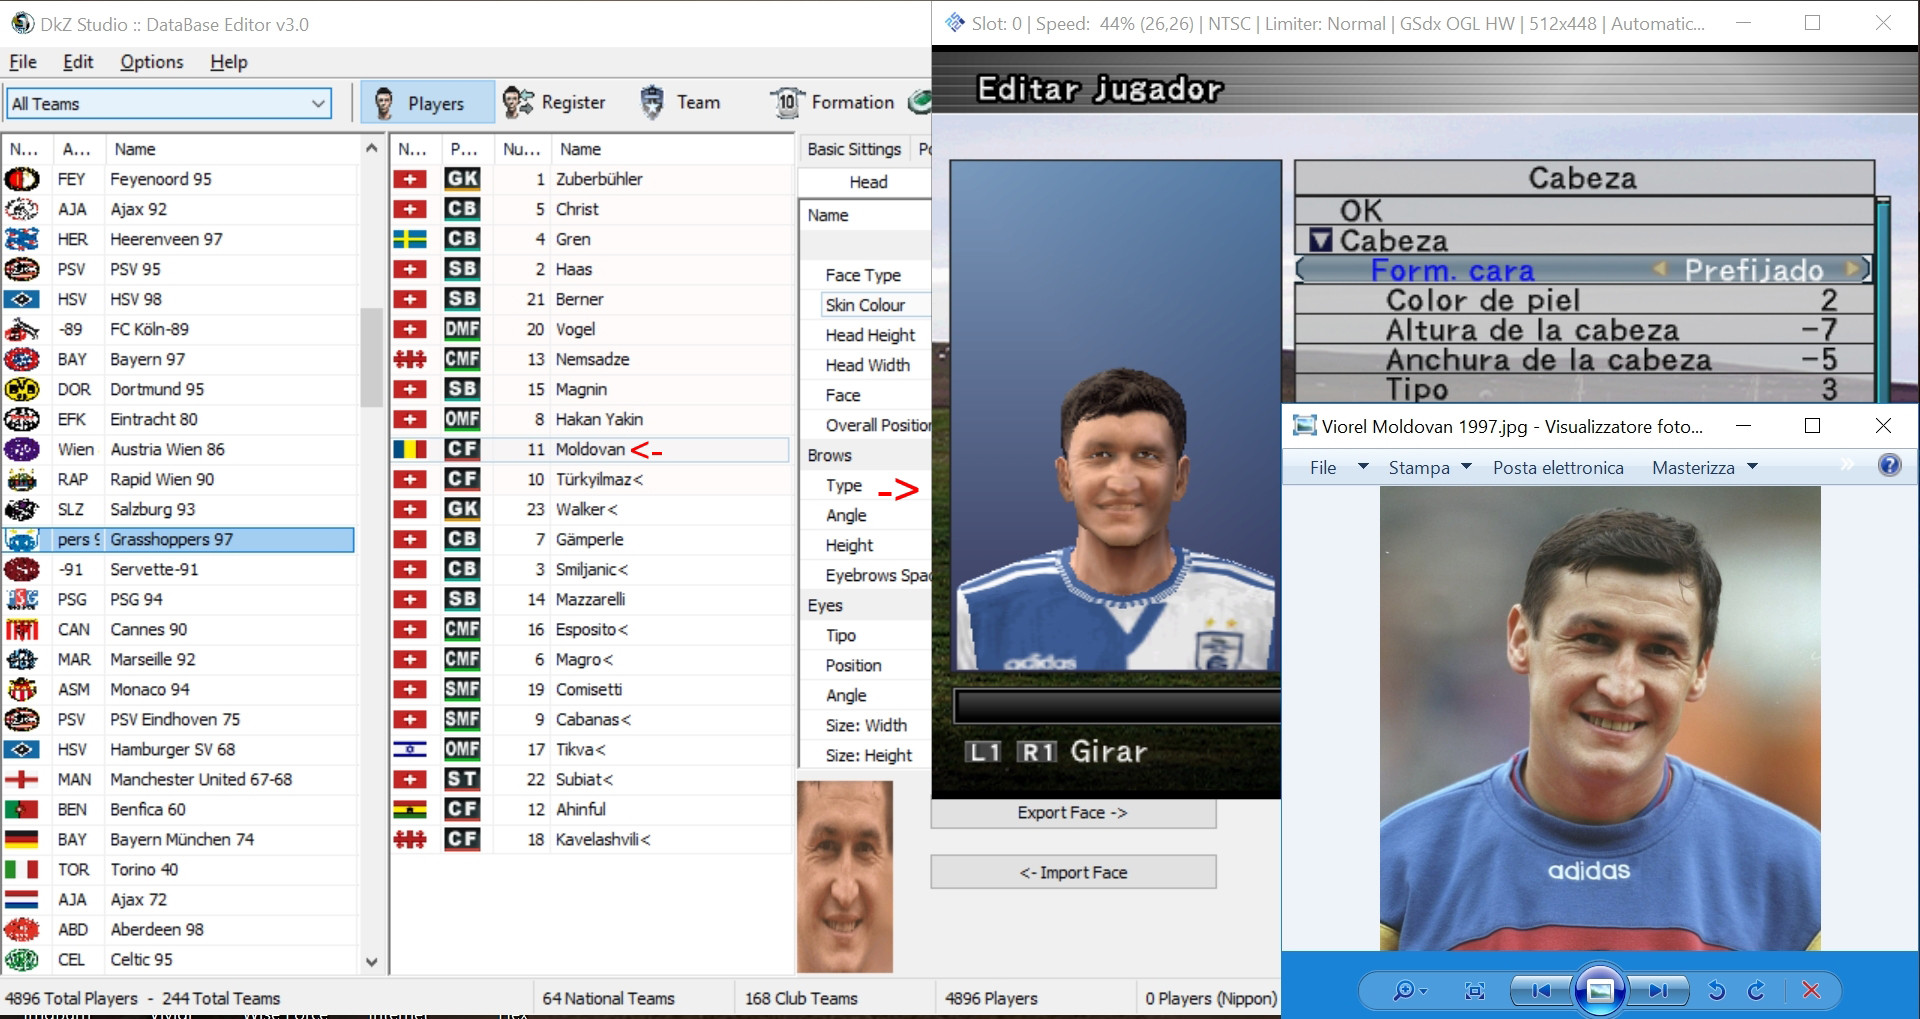Click the Export Face button
This screenshot has height=1019, width=1920.
pyautogui.click(x=1073, y=813)
